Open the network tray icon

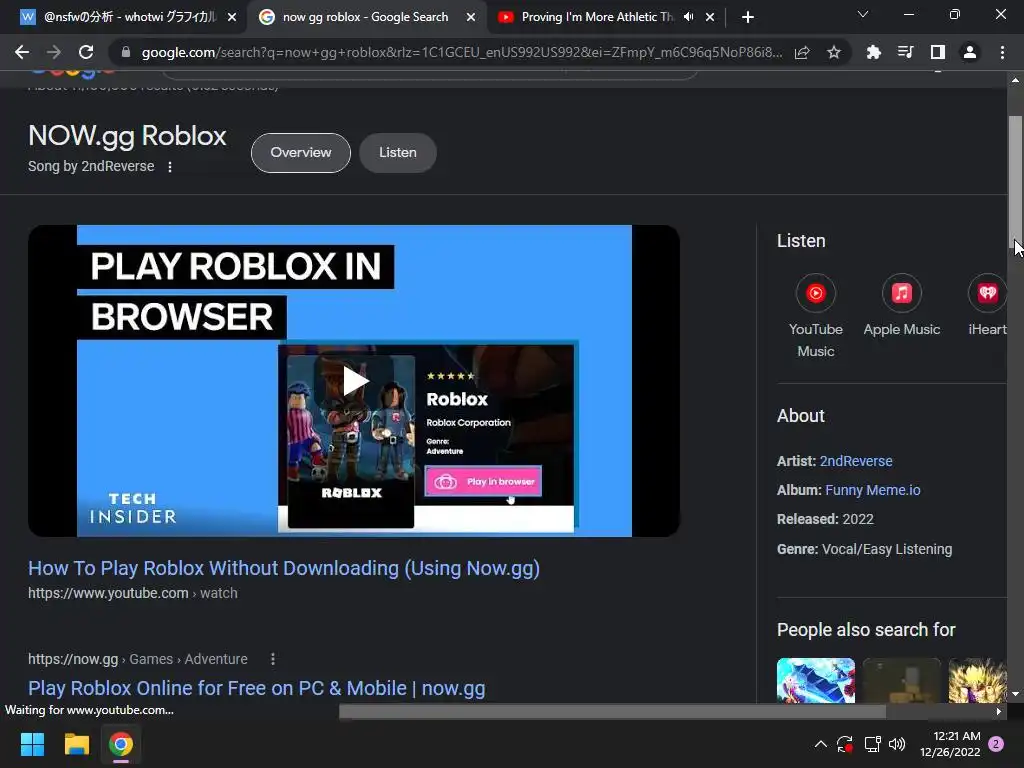(x=872, y=744)
